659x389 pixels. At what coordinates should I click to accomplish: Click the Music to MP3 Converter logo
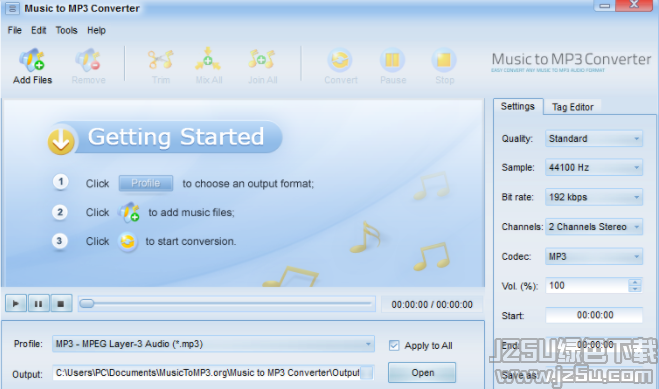pos(571,62)
